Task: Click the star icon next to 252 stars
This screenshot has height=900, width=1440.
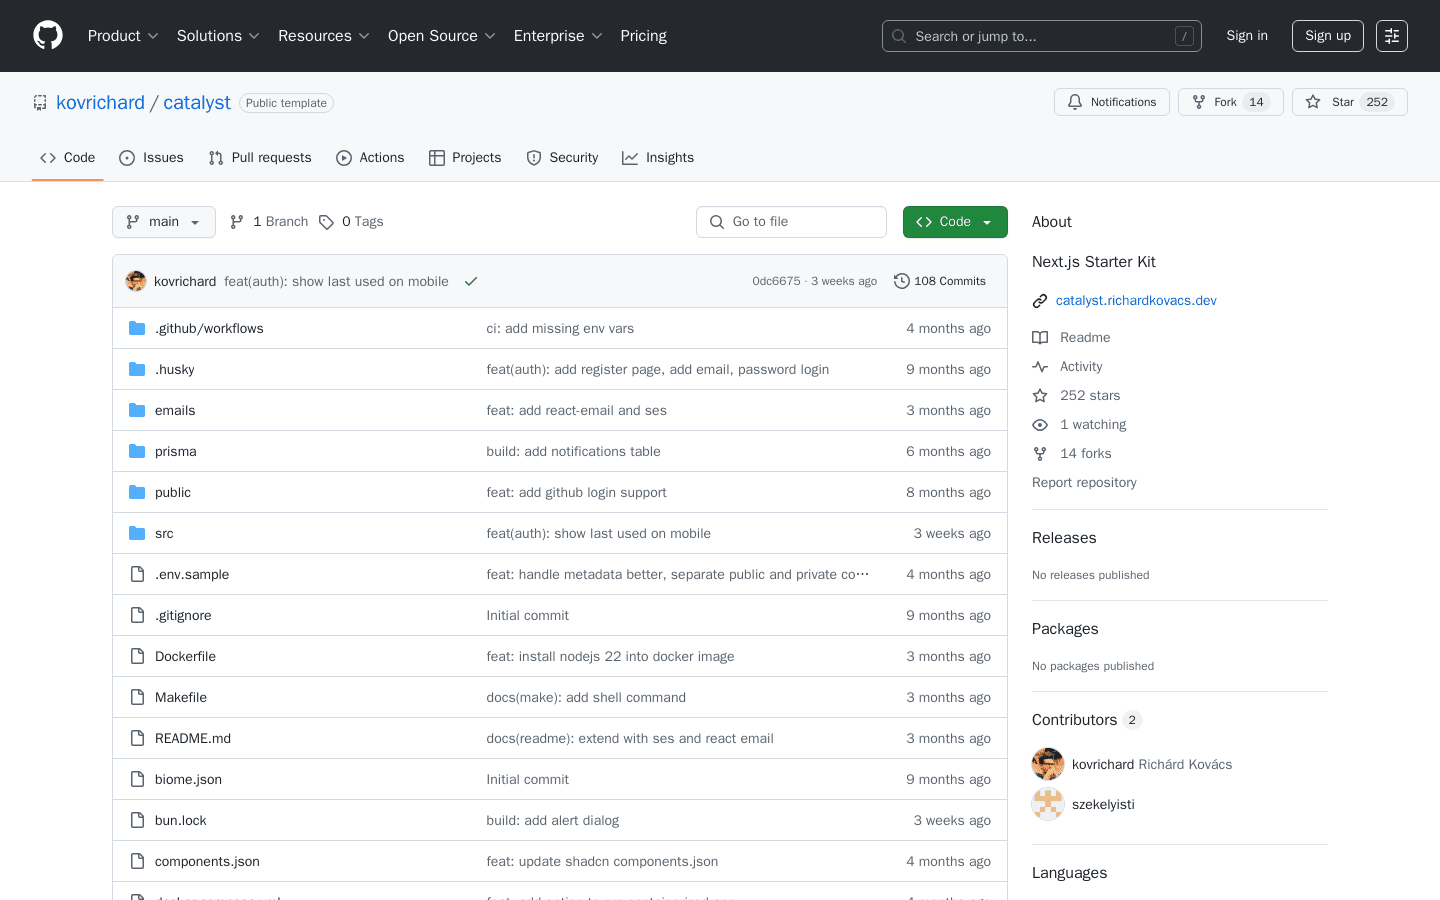Action: [1040, 396]
